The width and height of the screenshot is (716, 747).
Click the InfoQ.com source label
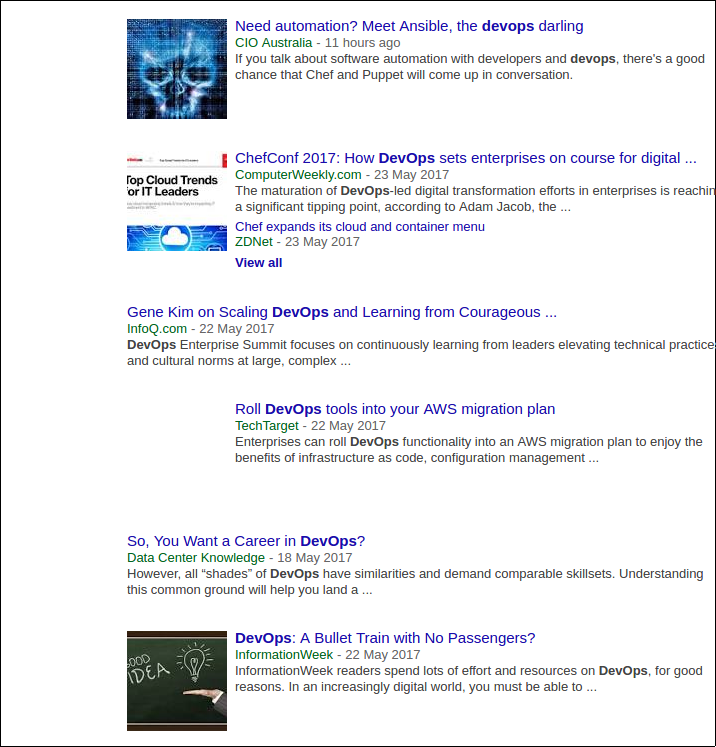pyautogui.click(x=157, y=329)
